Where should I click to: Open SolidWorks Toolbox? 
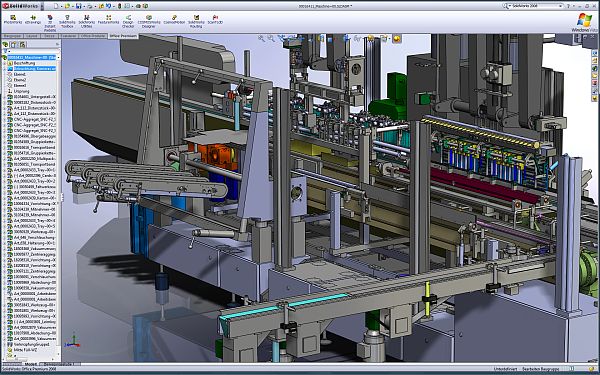point(67,21)
